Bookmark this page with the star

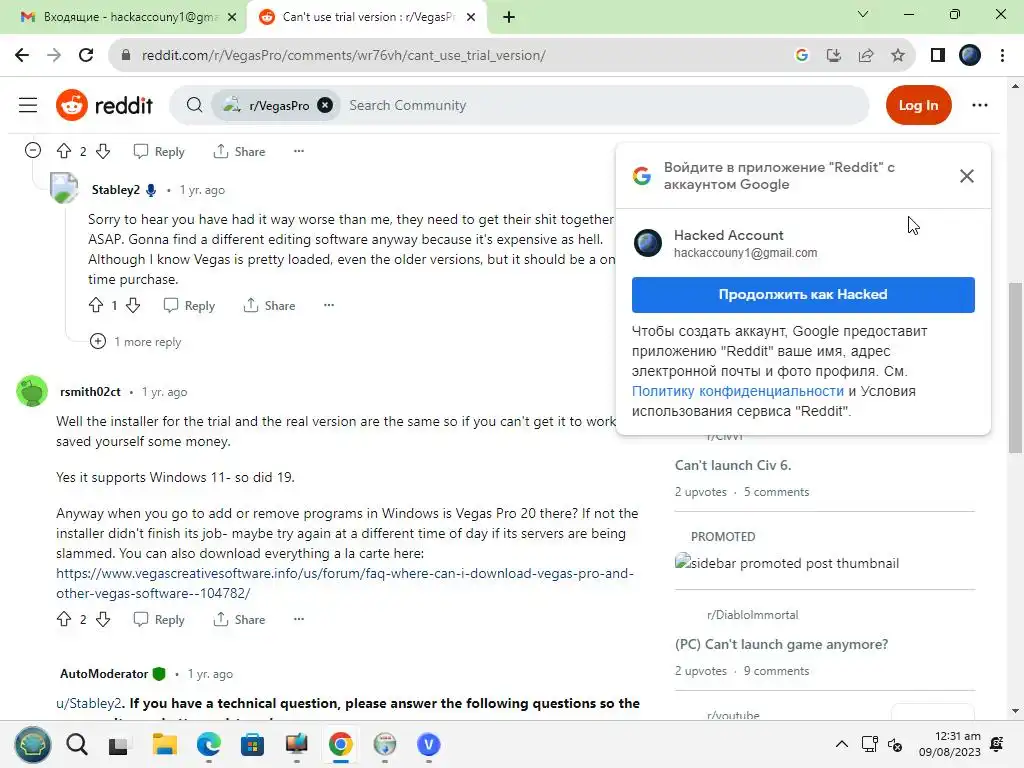pyautogui.click(x=898, y=56)
